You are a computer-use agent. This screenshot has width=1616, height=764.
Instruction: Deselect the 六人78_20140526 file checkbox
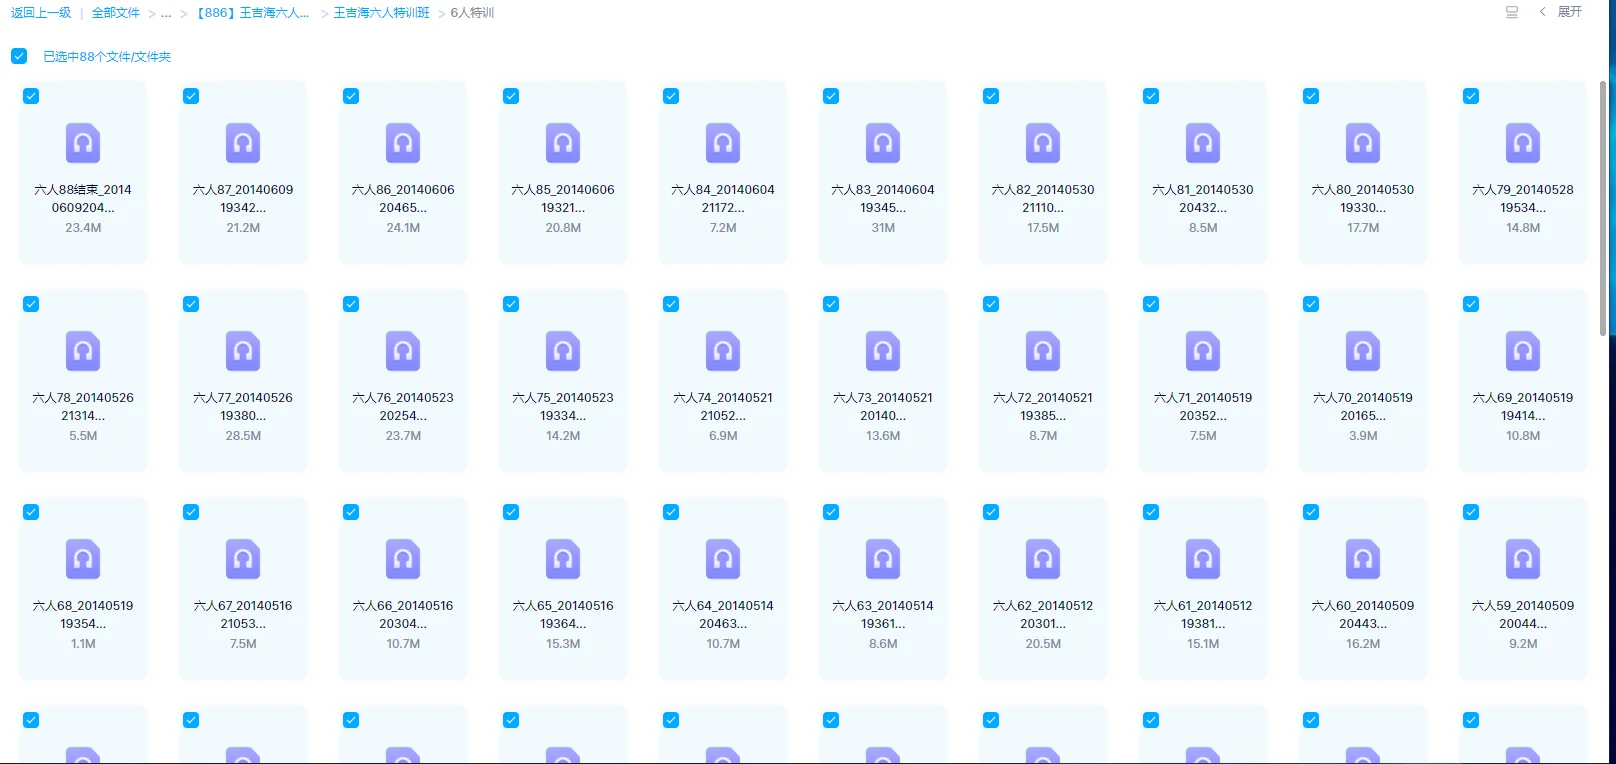click(31, 304)
